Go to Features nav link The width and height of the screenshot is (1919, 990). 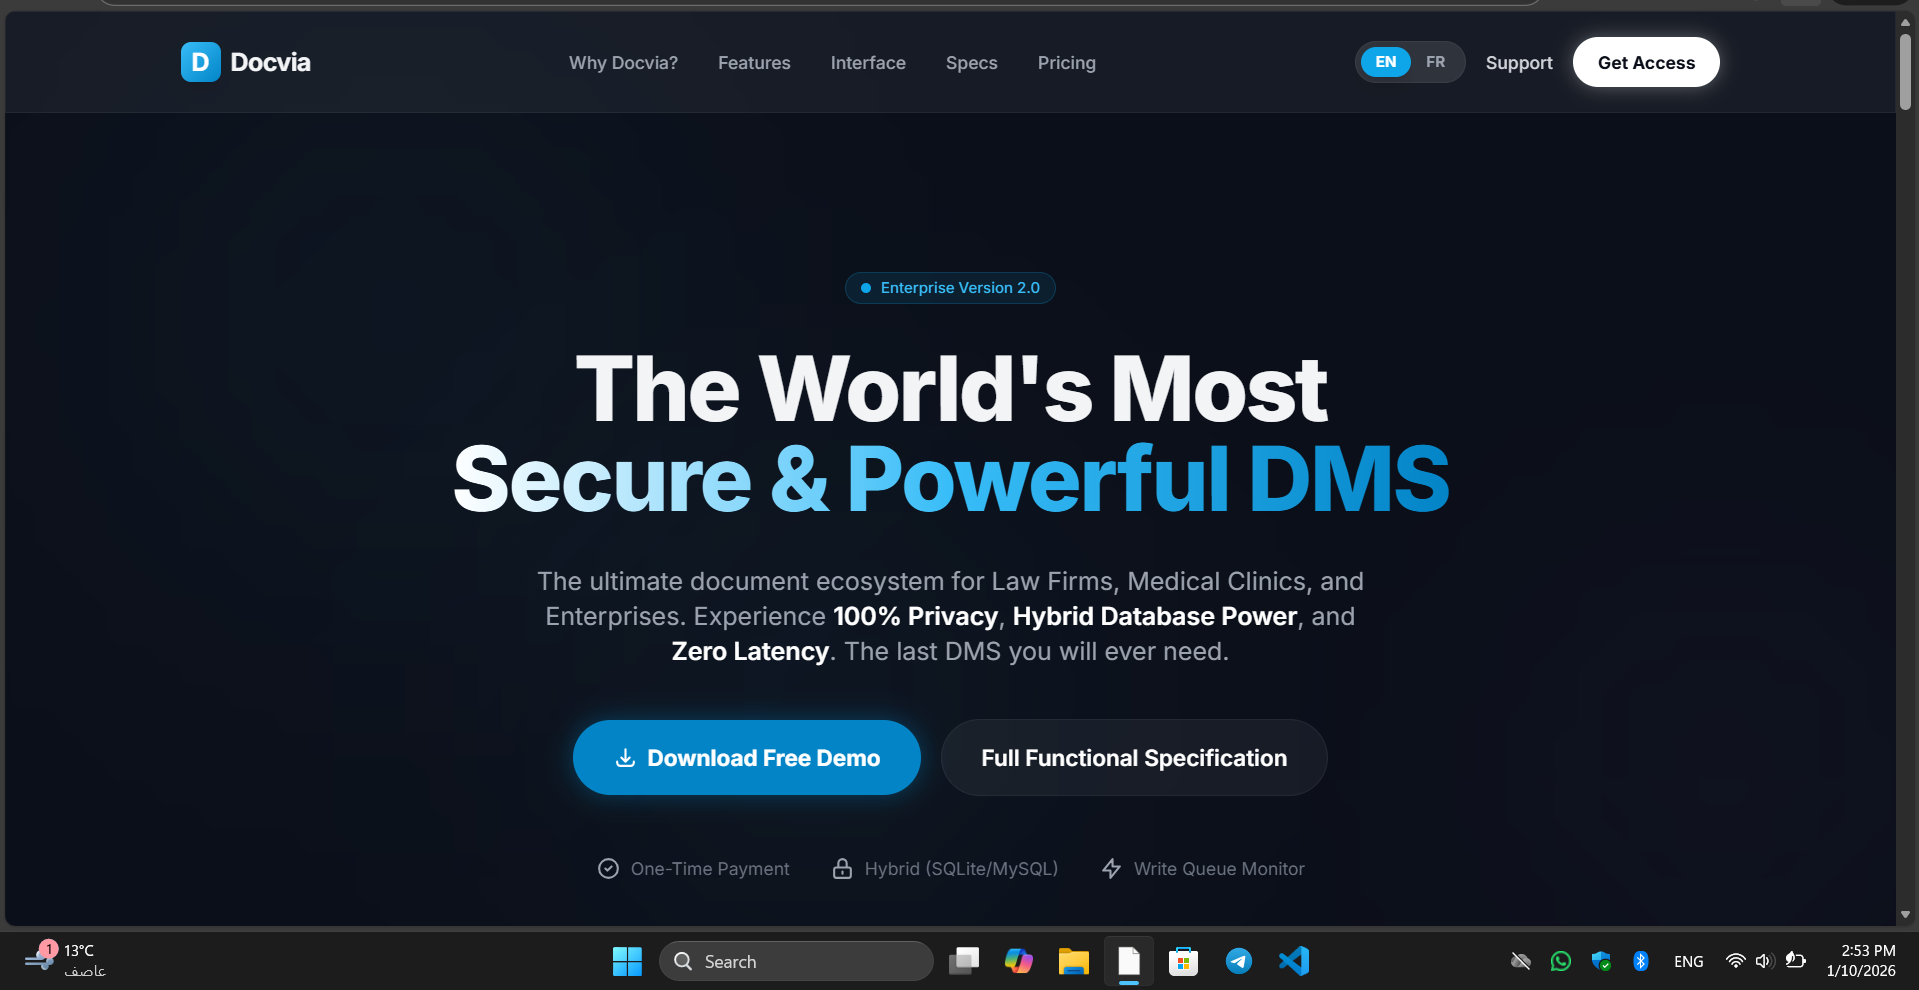[x=754, y=63]
